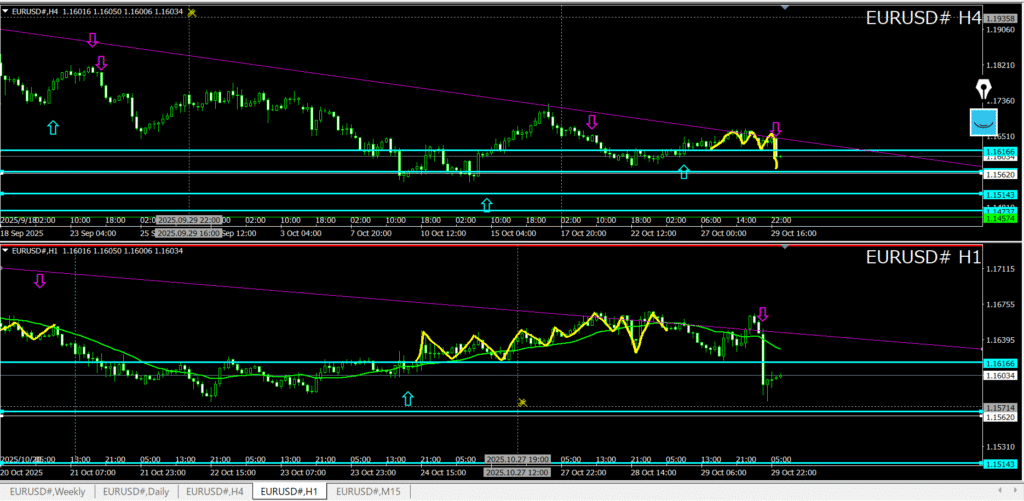Select the yellow star marker on H1 chart
This screenshot has height=501, width=1024.
(x=522, y=402)
